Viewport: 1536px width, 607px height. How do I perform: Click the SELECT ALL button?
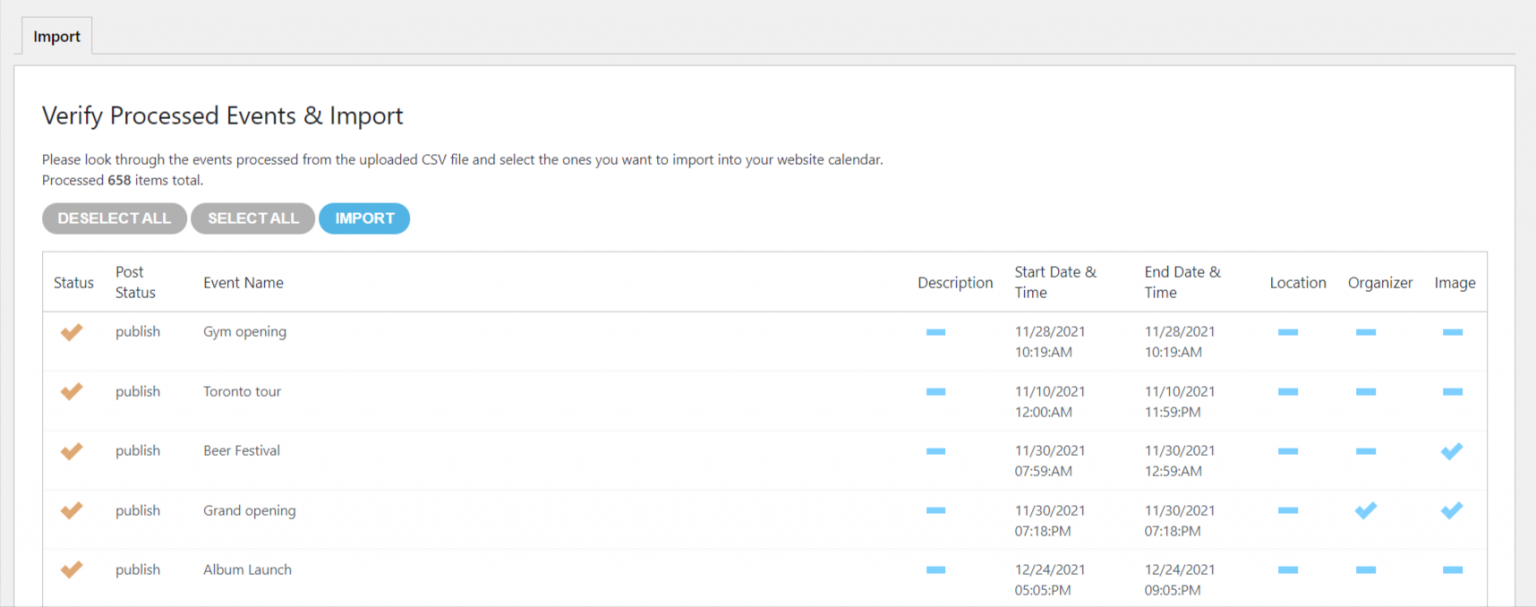(x=253, y=218)
